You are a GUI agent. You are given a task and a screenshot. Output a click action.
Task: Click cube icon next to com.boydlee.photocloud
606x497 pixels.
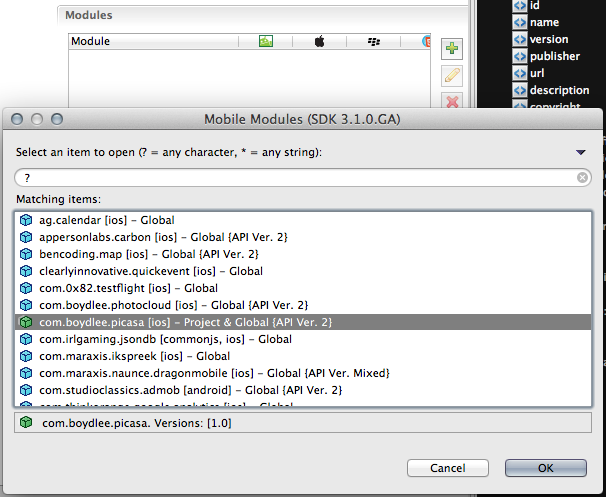26,305
